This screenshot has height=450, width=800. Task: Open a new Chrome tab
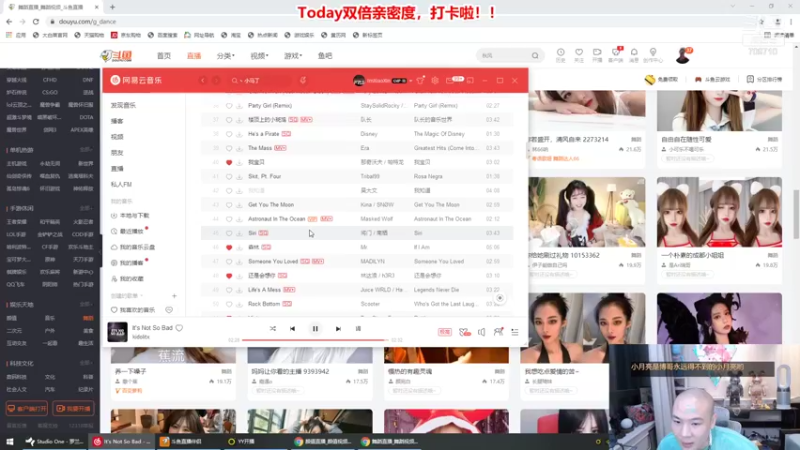pos(112,7)
